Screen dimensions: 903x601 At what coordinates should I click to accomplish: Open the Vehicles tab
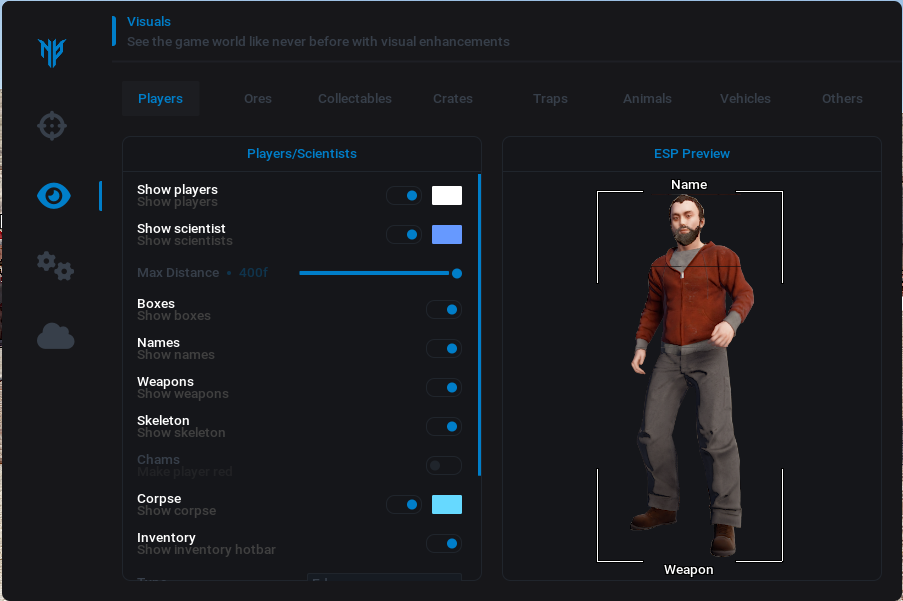click(745, 99)
